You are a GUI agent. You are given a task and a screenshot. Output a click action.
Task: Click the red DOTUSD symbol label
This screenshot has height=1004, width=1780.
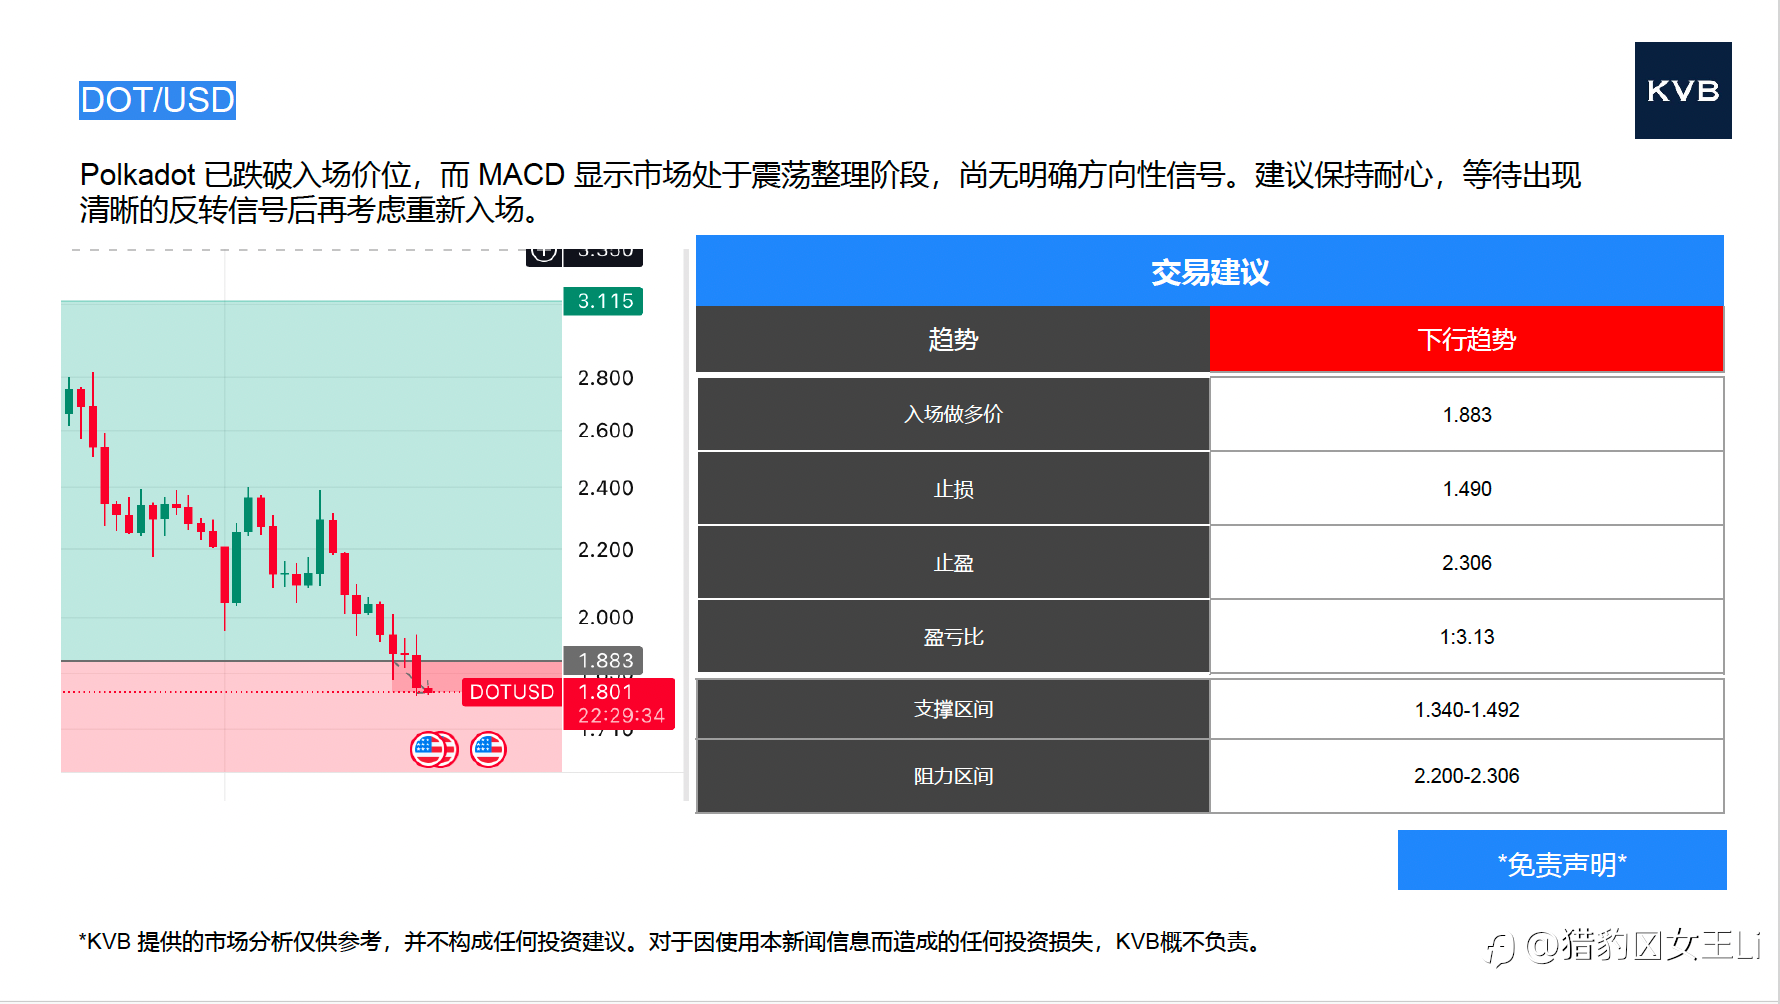(512, 692)
